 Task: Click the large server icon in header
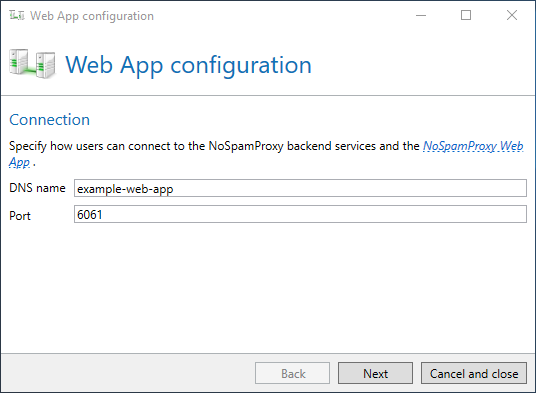(32, 64)
